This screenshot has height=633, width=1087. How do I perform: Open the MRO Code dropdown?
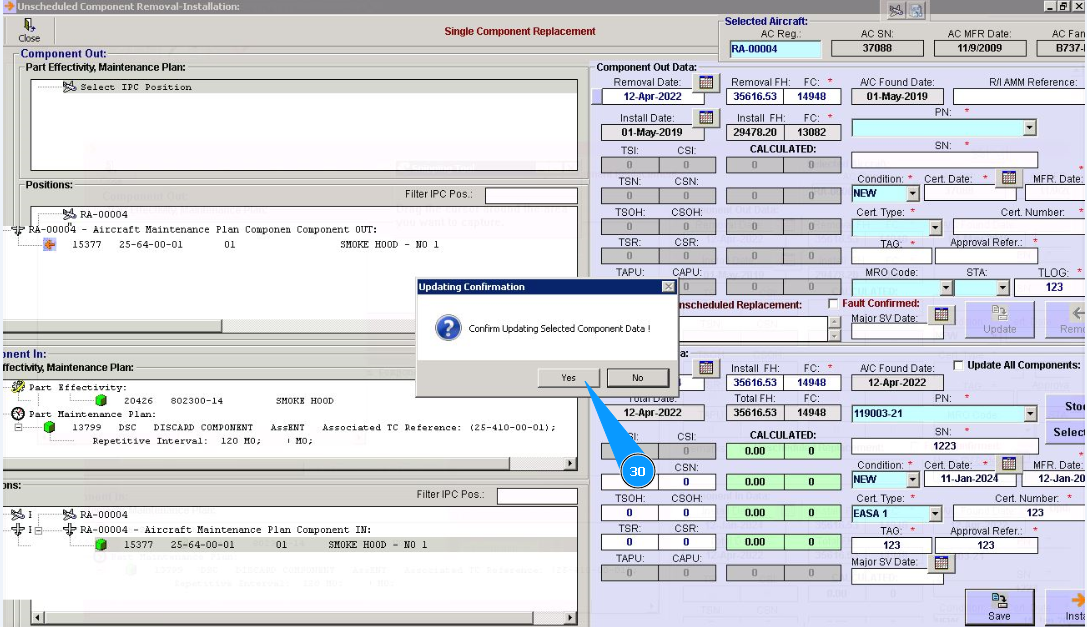pos(945,288)
